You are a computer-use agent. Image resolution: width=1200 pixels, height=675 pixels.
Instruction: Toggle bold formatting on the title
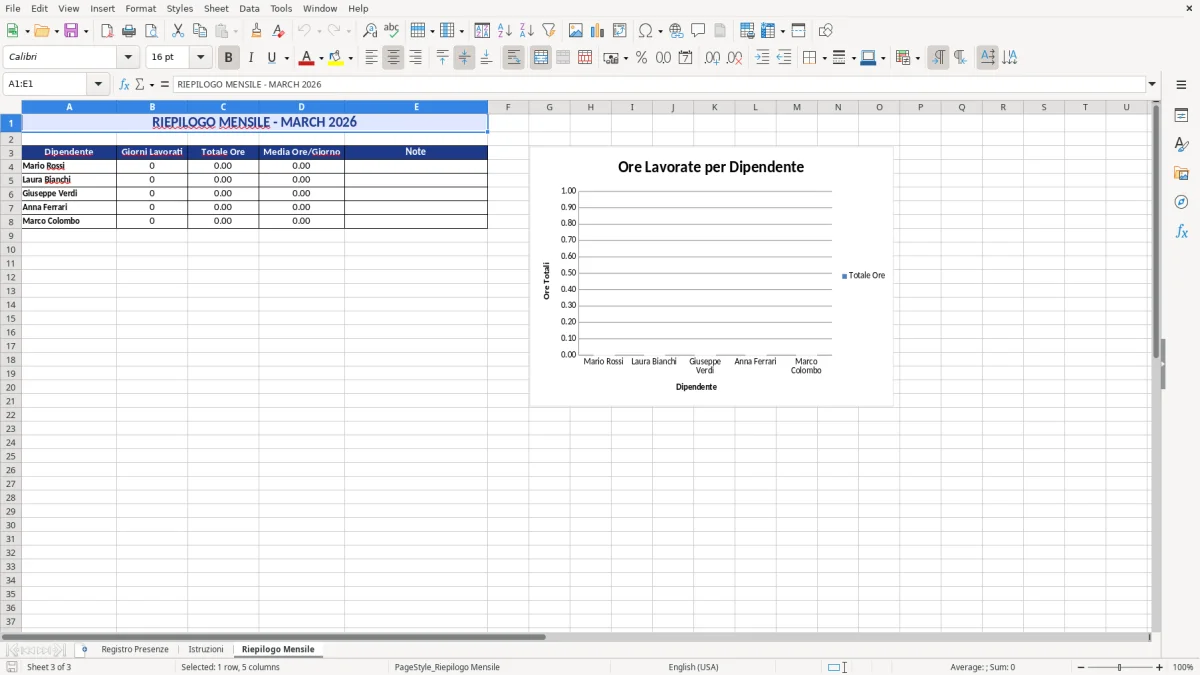[228, 57]
